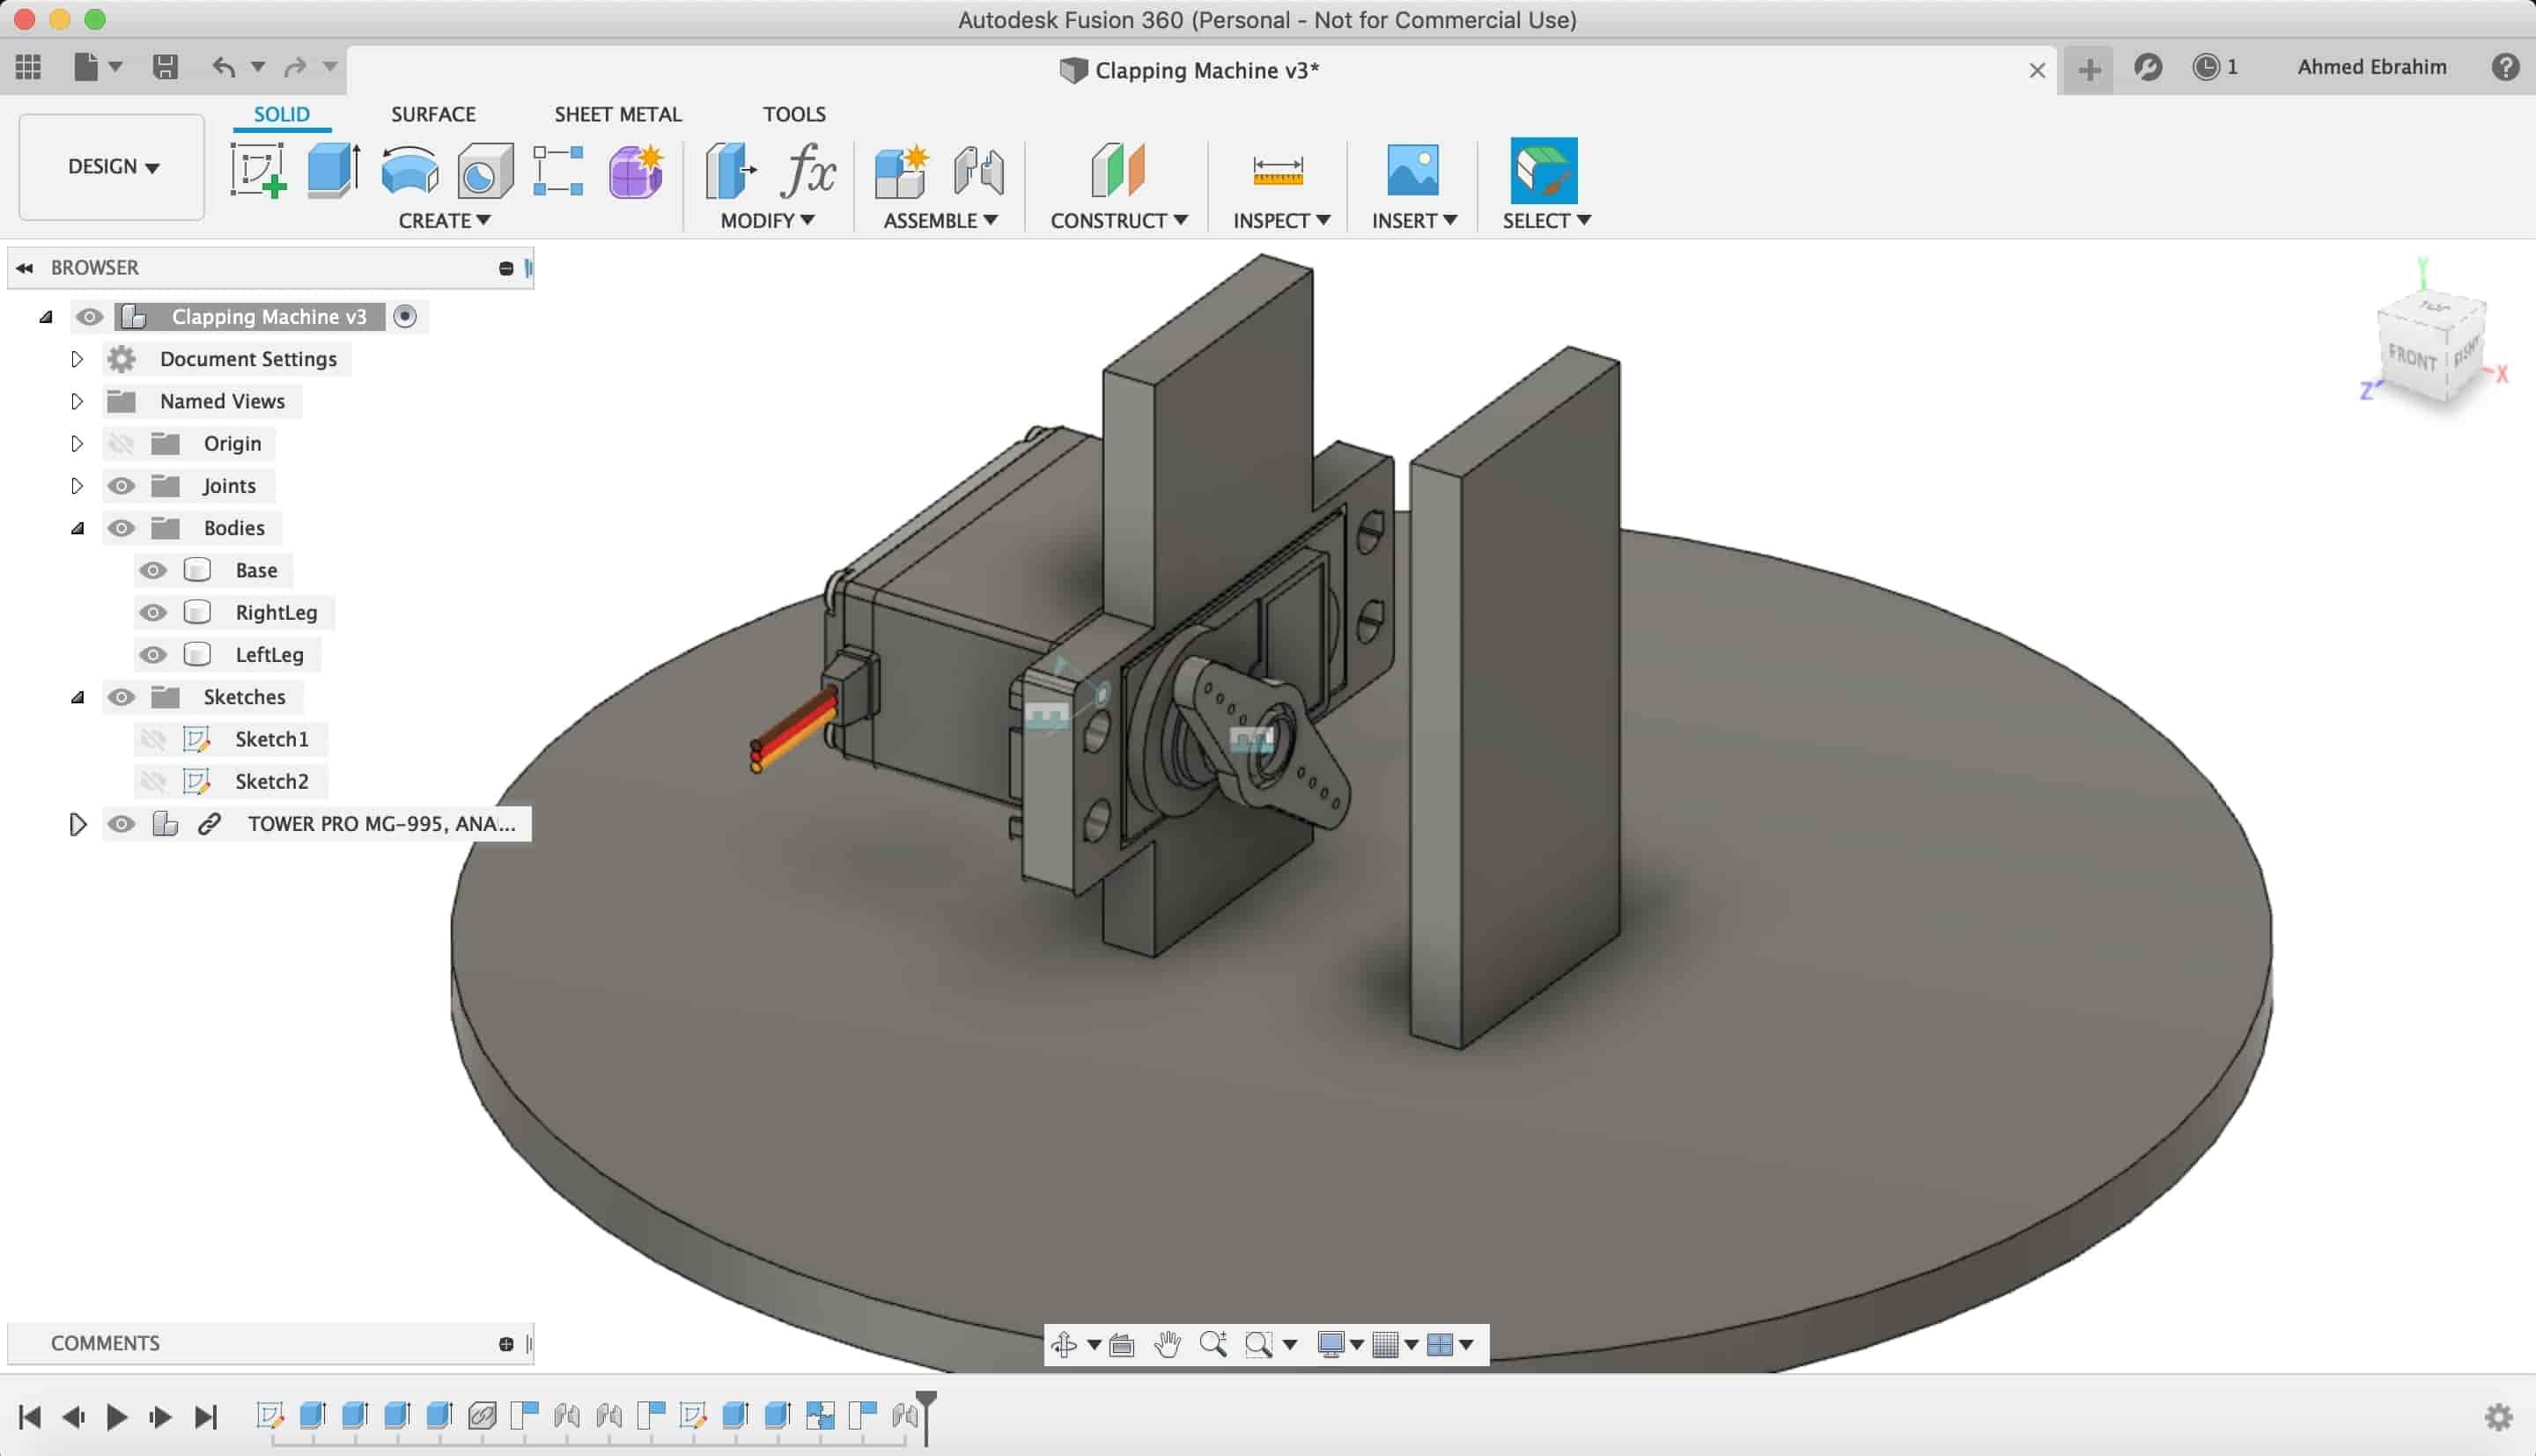Collapse the Sketches folder

(77, 697)
